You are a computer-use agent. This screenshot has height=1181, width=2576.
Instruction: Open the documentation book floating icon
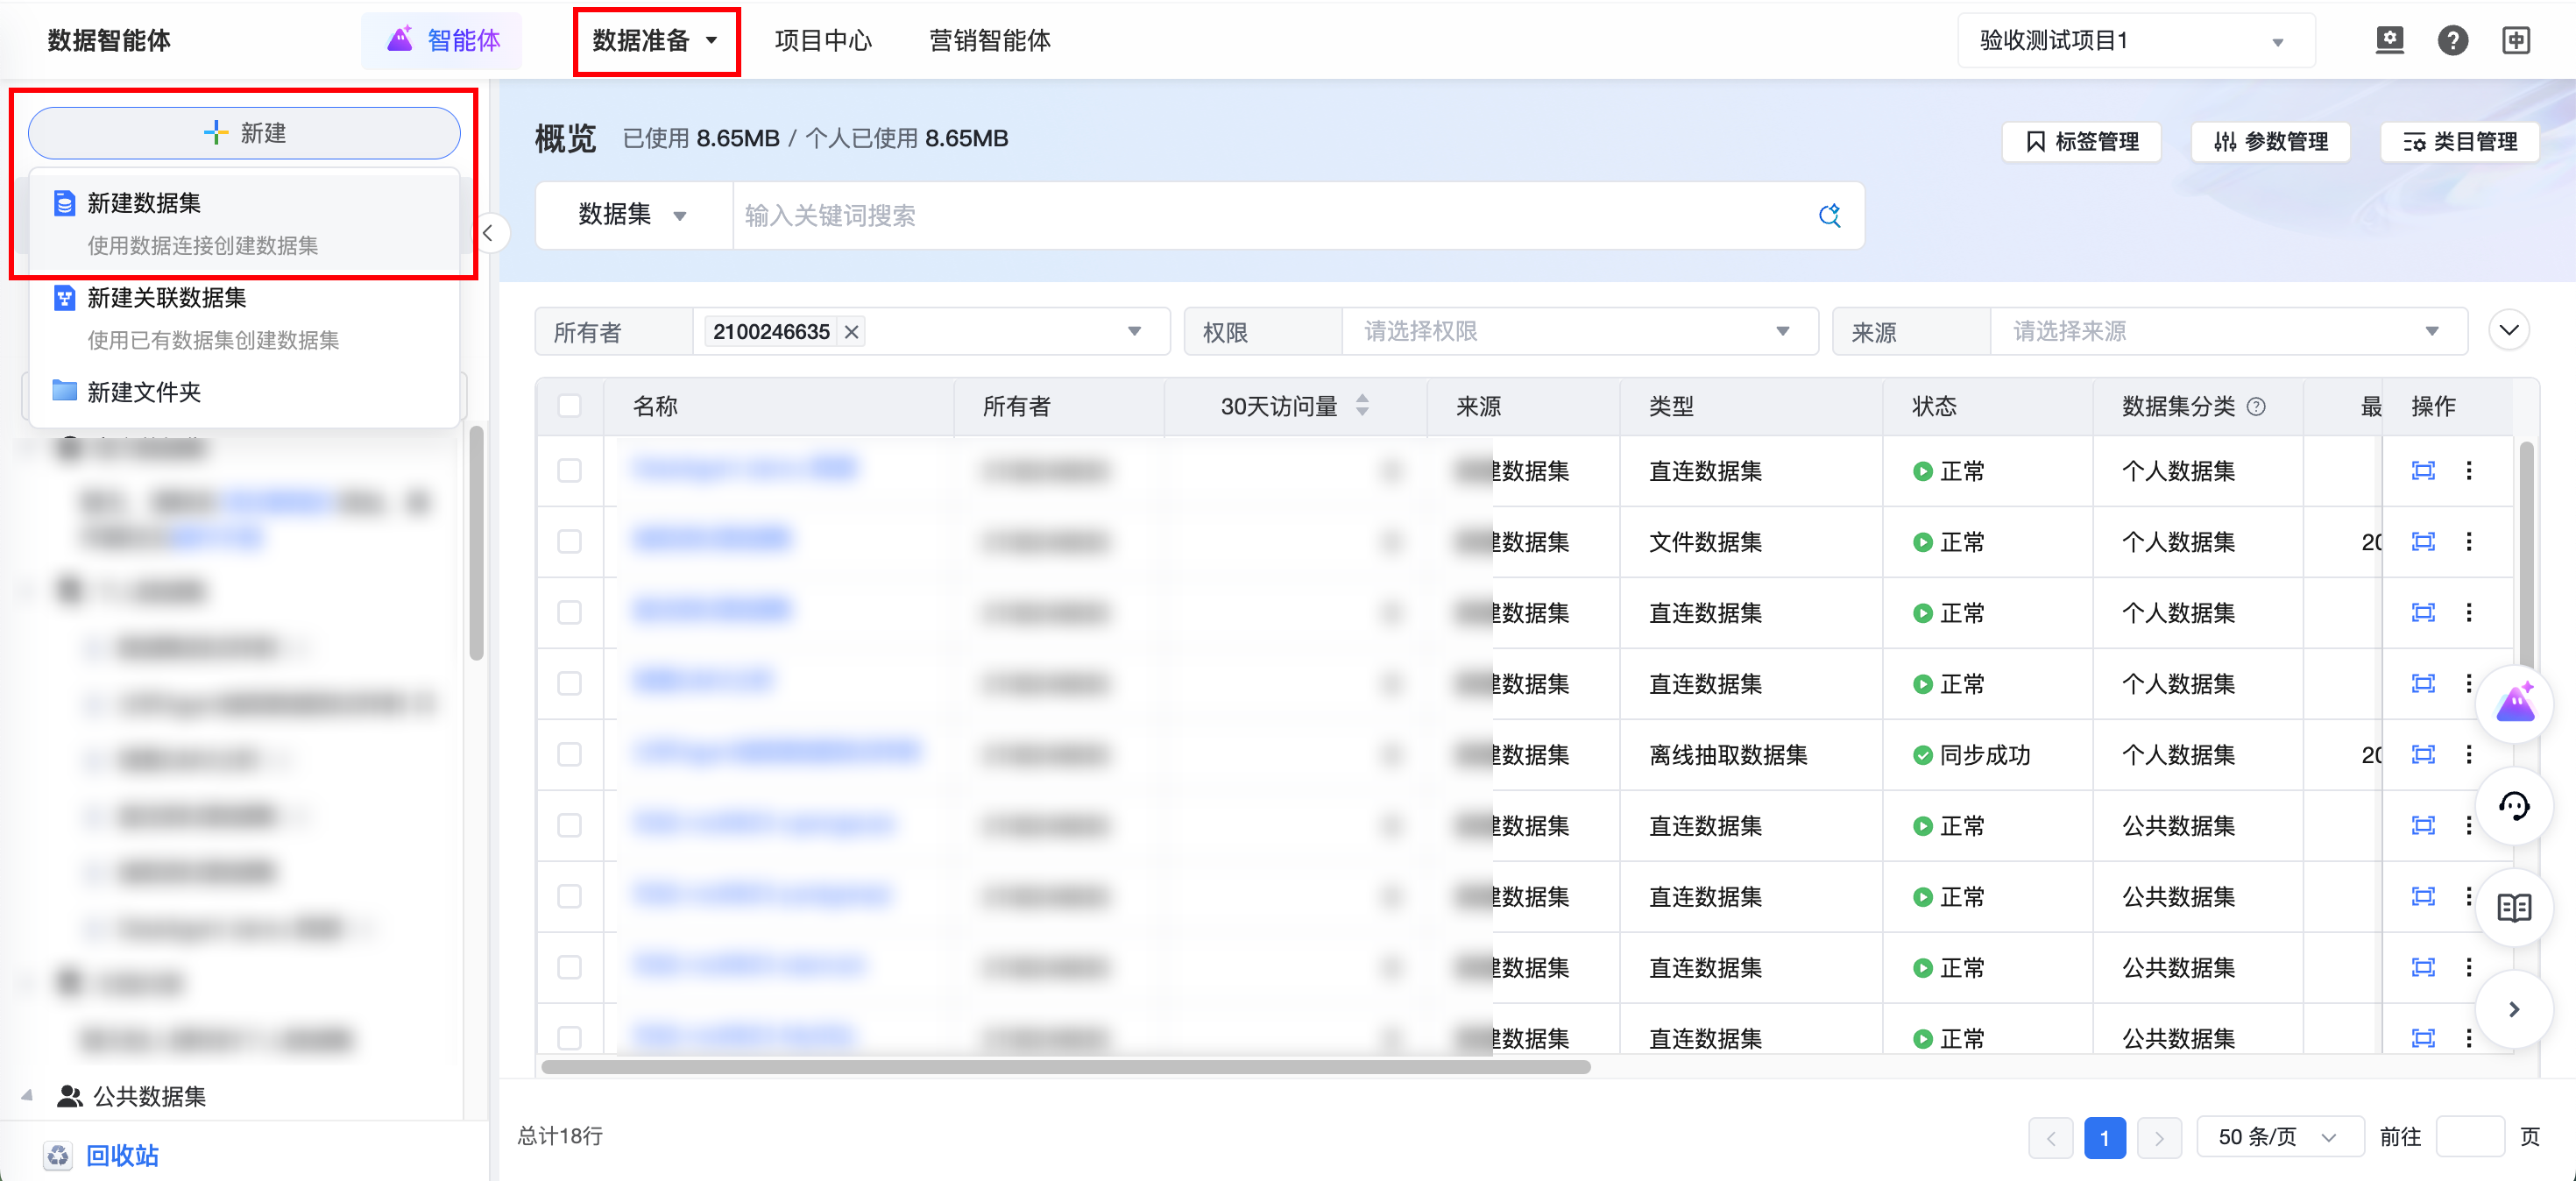pyautogui.click(x=2513, y=908)
